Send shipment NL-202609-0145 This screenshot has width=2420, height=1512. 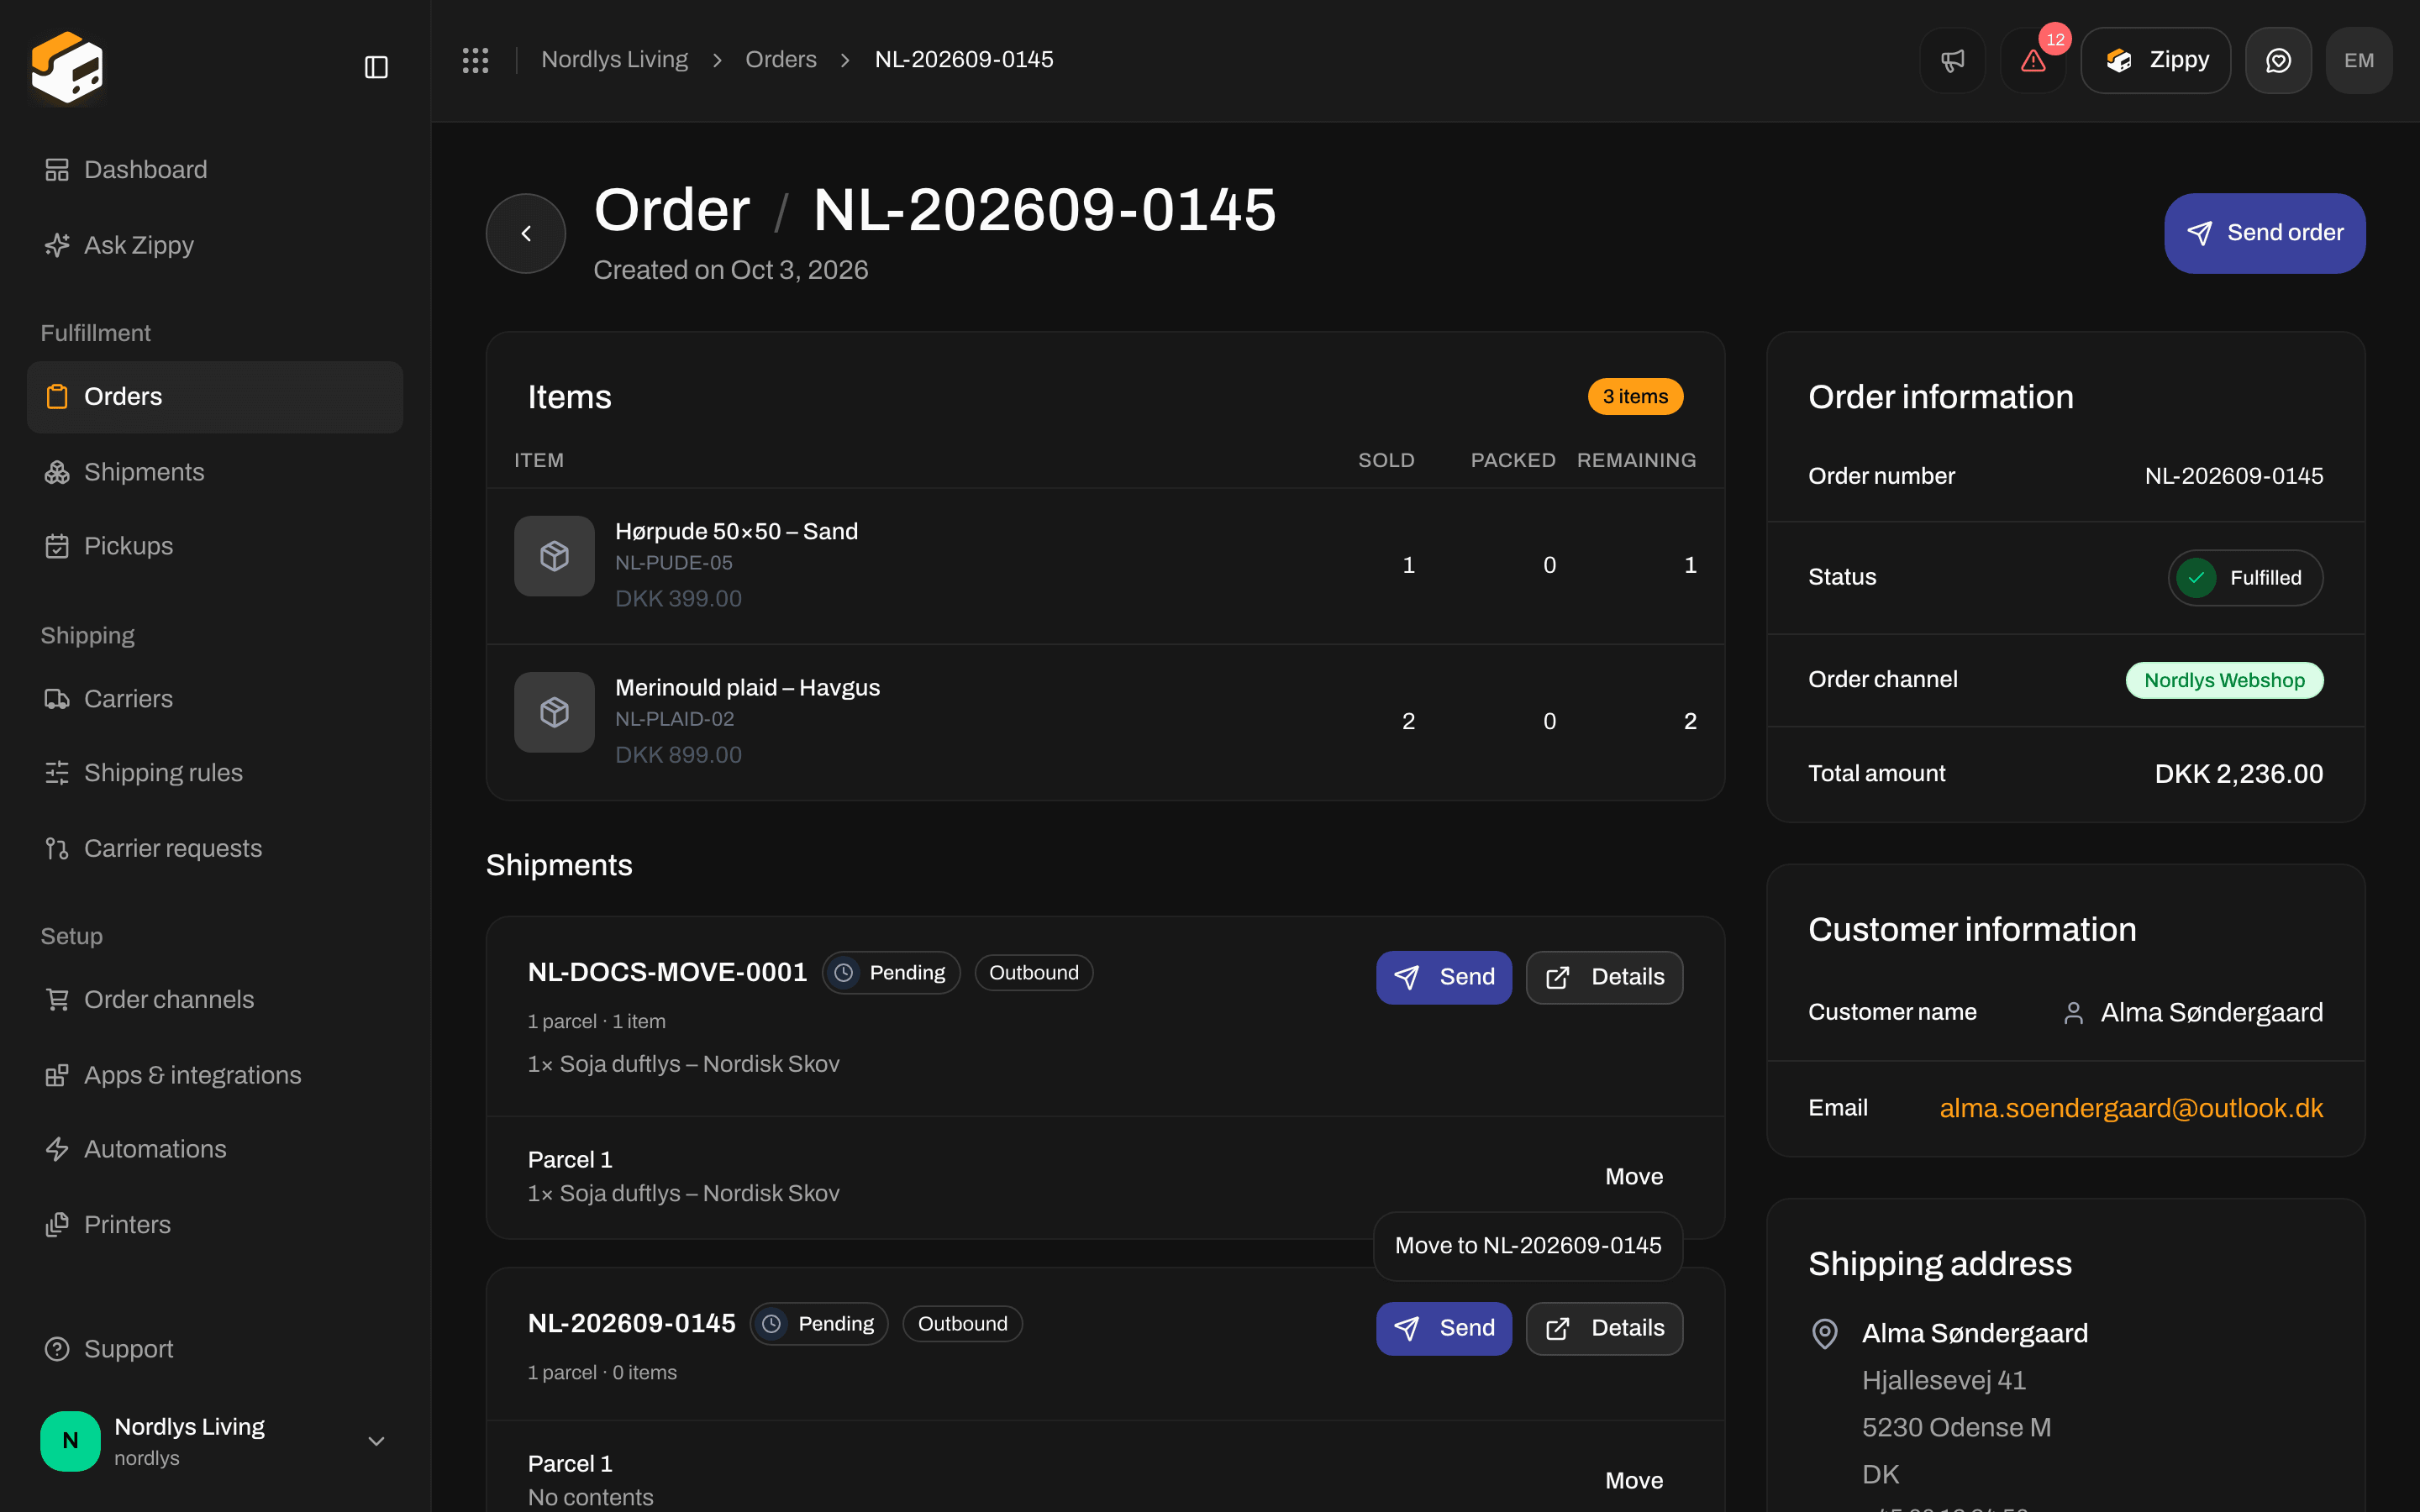point(1443,1328)
